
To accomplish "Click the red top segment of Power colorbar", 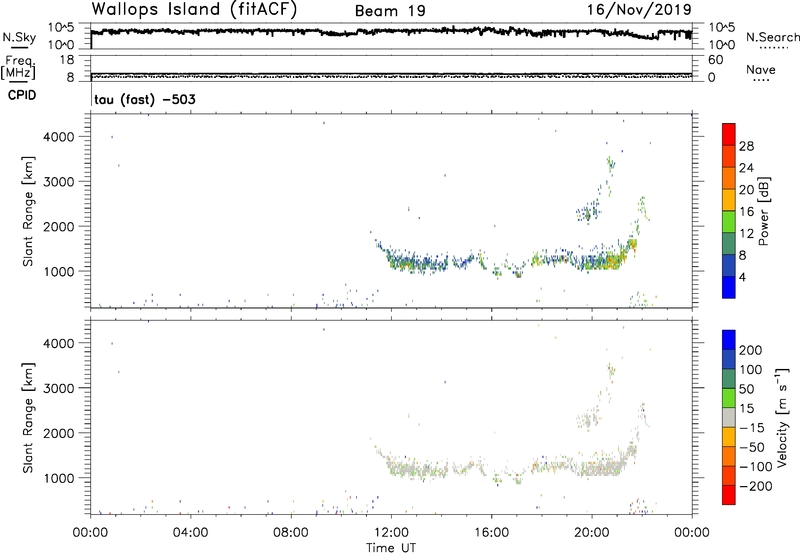I will pos(729,134).
